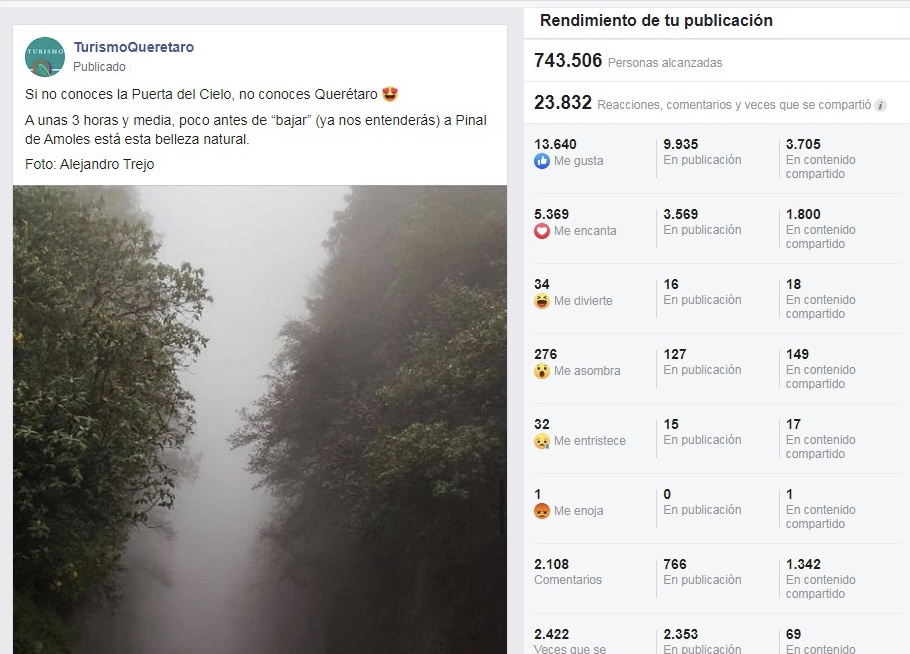Click the Publicado status label
This screenshot has height=654, width=910.
[x=99, y=67]
